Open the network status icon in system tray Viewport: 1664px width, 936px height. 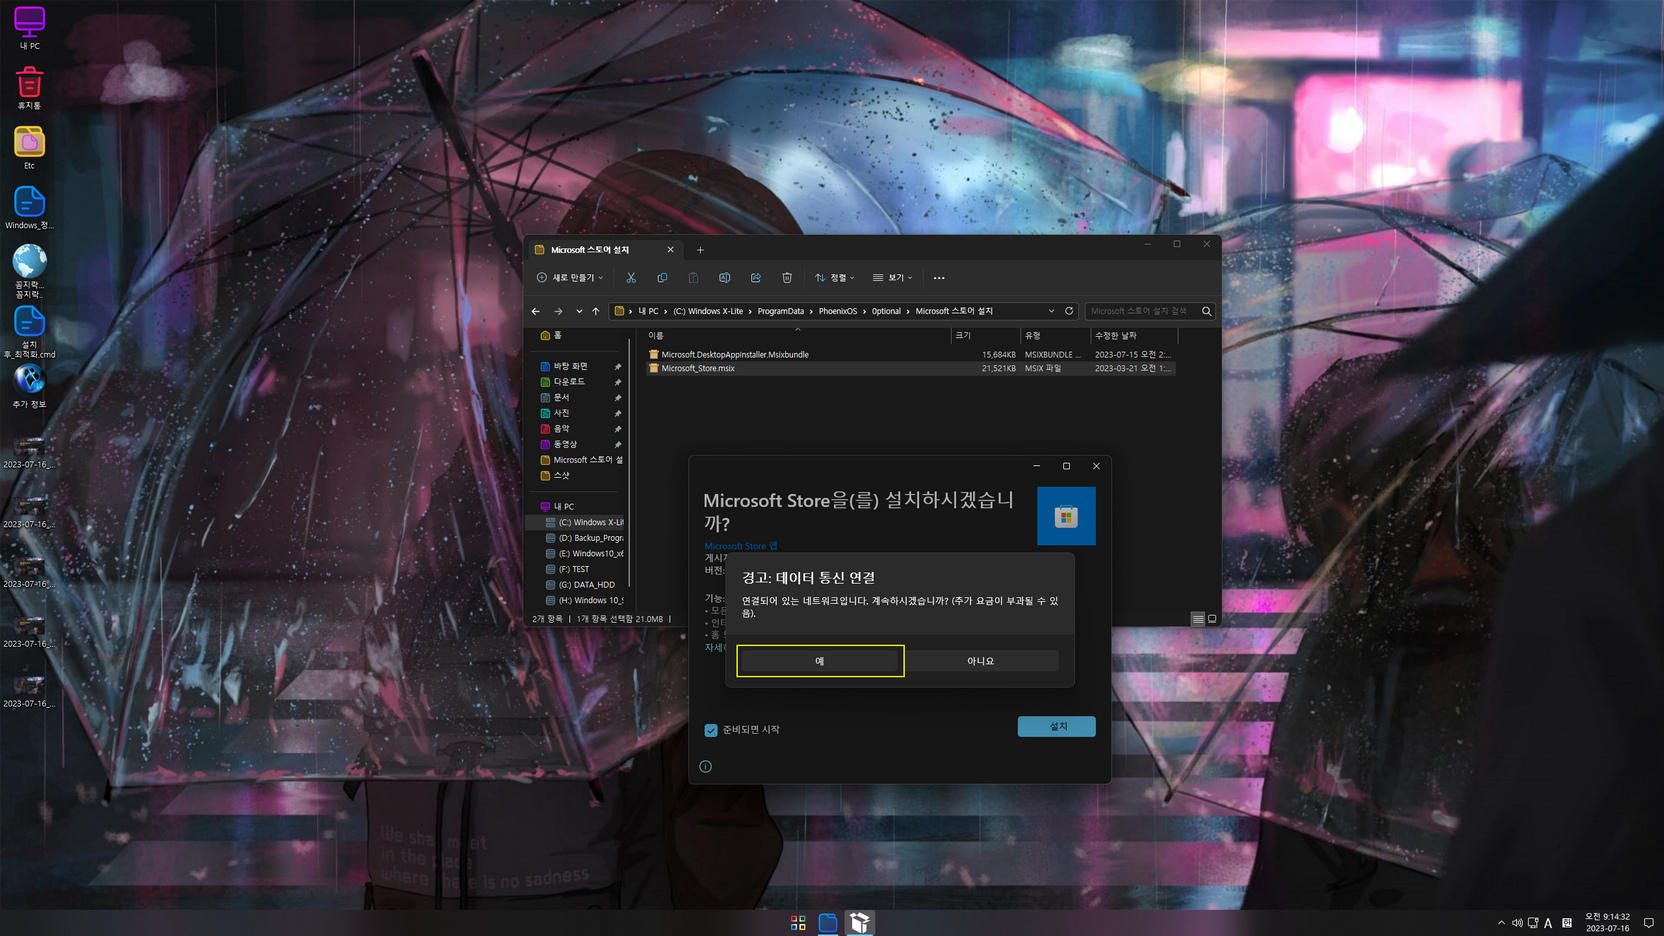point(1533,923)
